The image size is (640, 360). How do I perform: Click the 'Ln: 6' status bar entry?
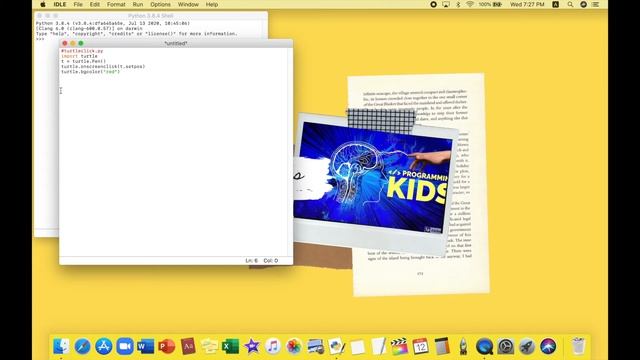coord(251,260)
